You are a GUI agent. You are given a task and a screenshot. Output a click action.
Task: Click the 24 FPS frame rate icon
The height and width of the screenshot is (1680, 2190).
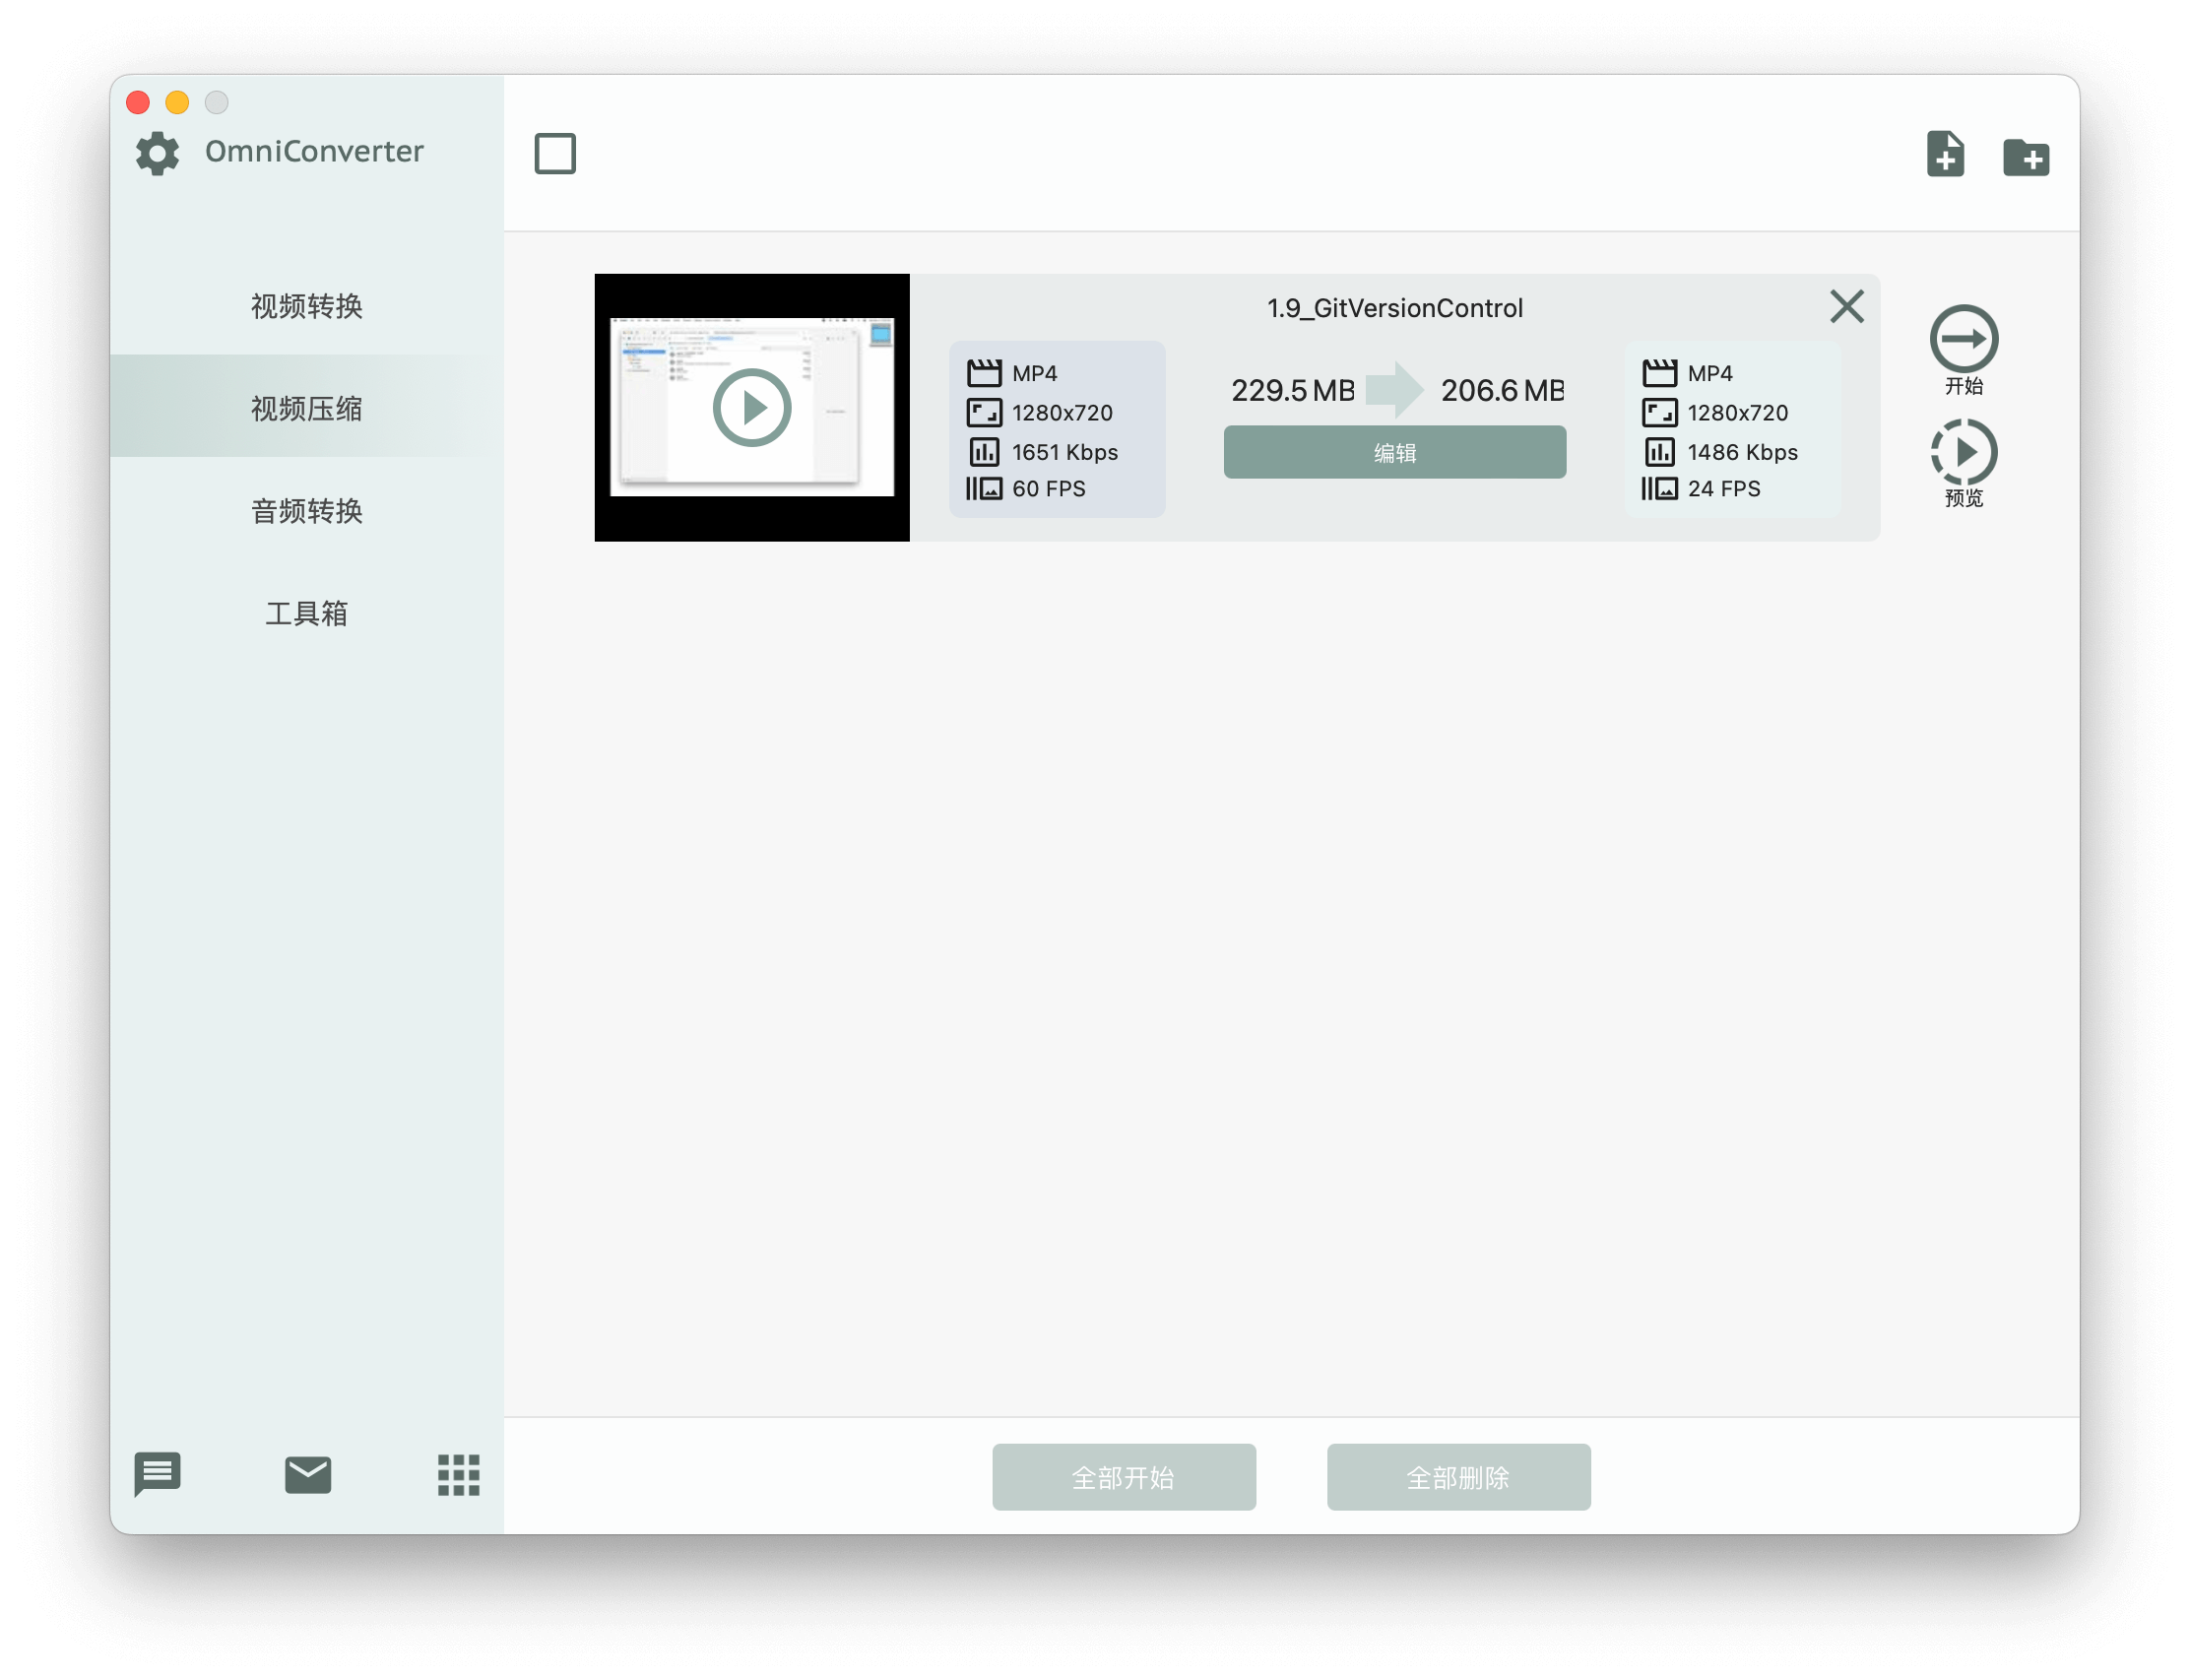1660,489
